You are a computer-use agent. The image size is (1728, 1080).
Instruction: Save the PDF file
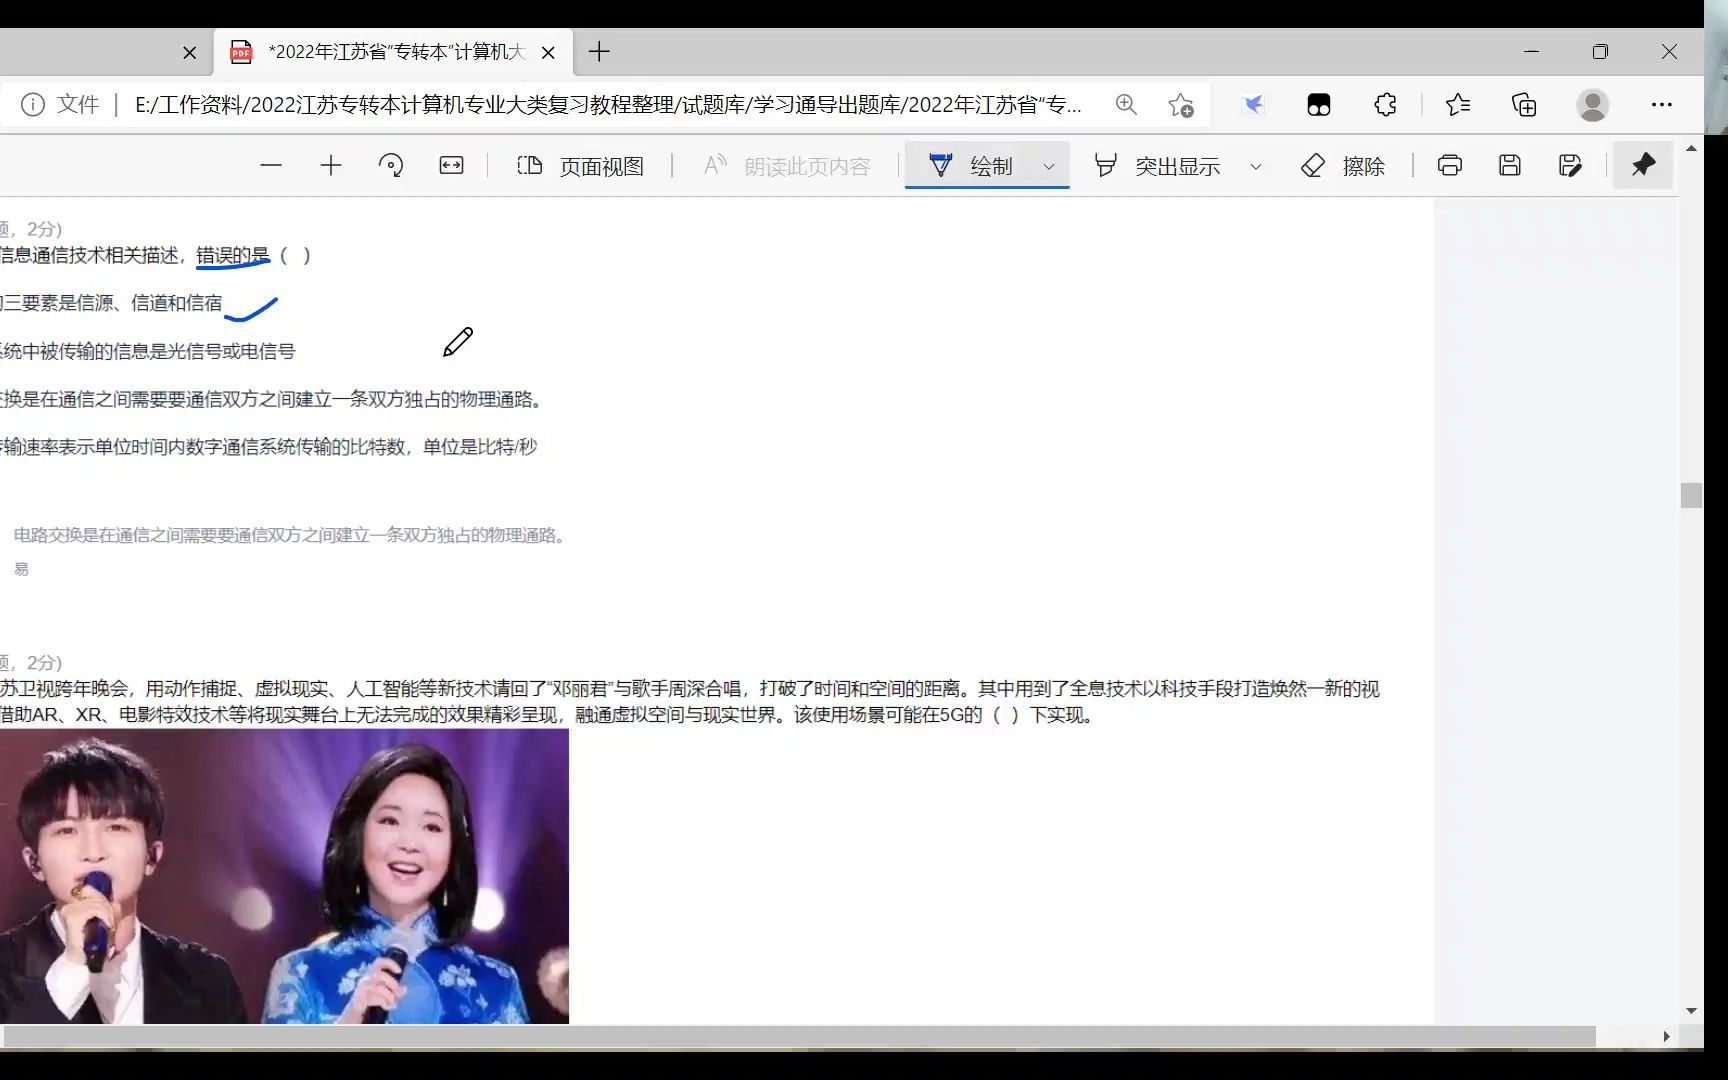tap(1510, 165)
